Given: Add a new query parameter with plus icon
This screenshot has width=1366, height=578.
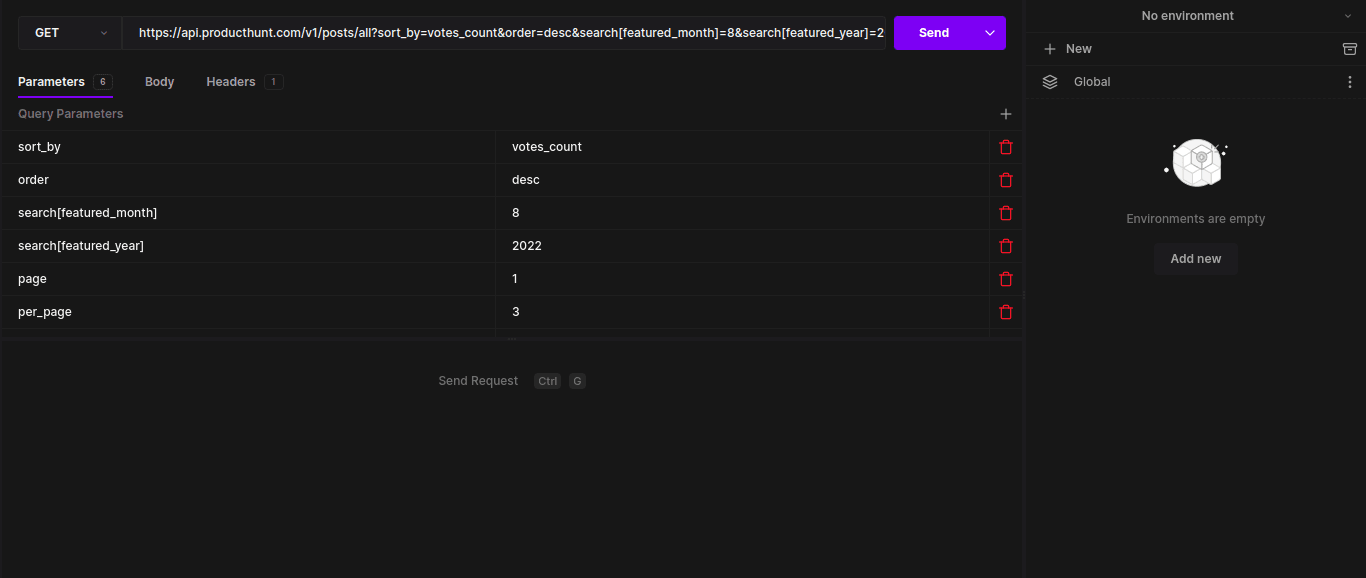Looking at the screenshot, I should pos(1006,114).
